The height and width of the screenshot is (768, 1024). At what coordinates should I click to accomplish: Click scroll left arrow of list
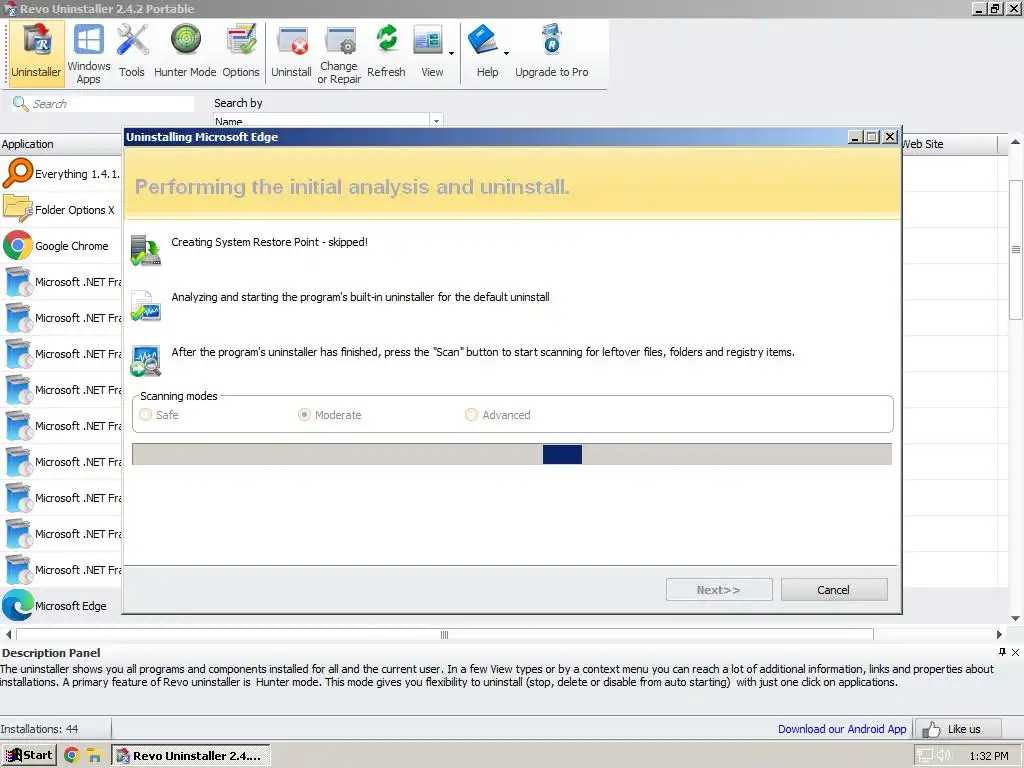[x=8, y=634]
